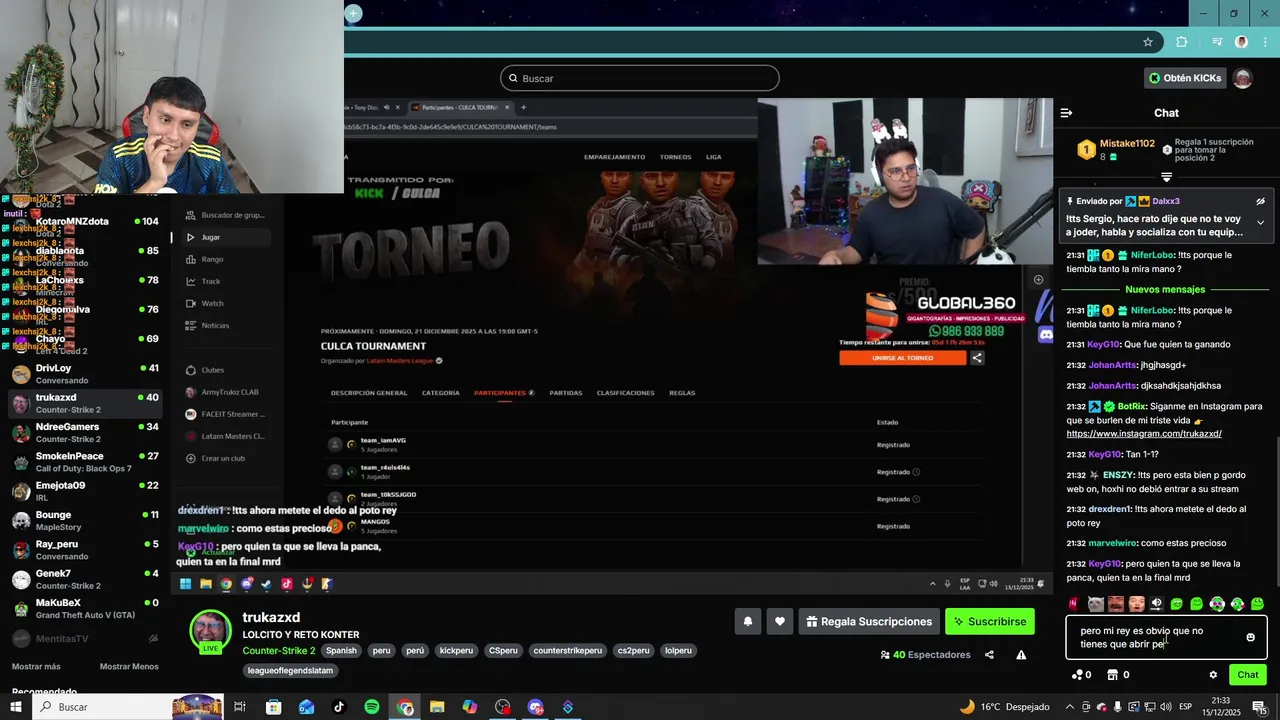
Task: Open chat settings gear icon
Action: coord(1213,675)
